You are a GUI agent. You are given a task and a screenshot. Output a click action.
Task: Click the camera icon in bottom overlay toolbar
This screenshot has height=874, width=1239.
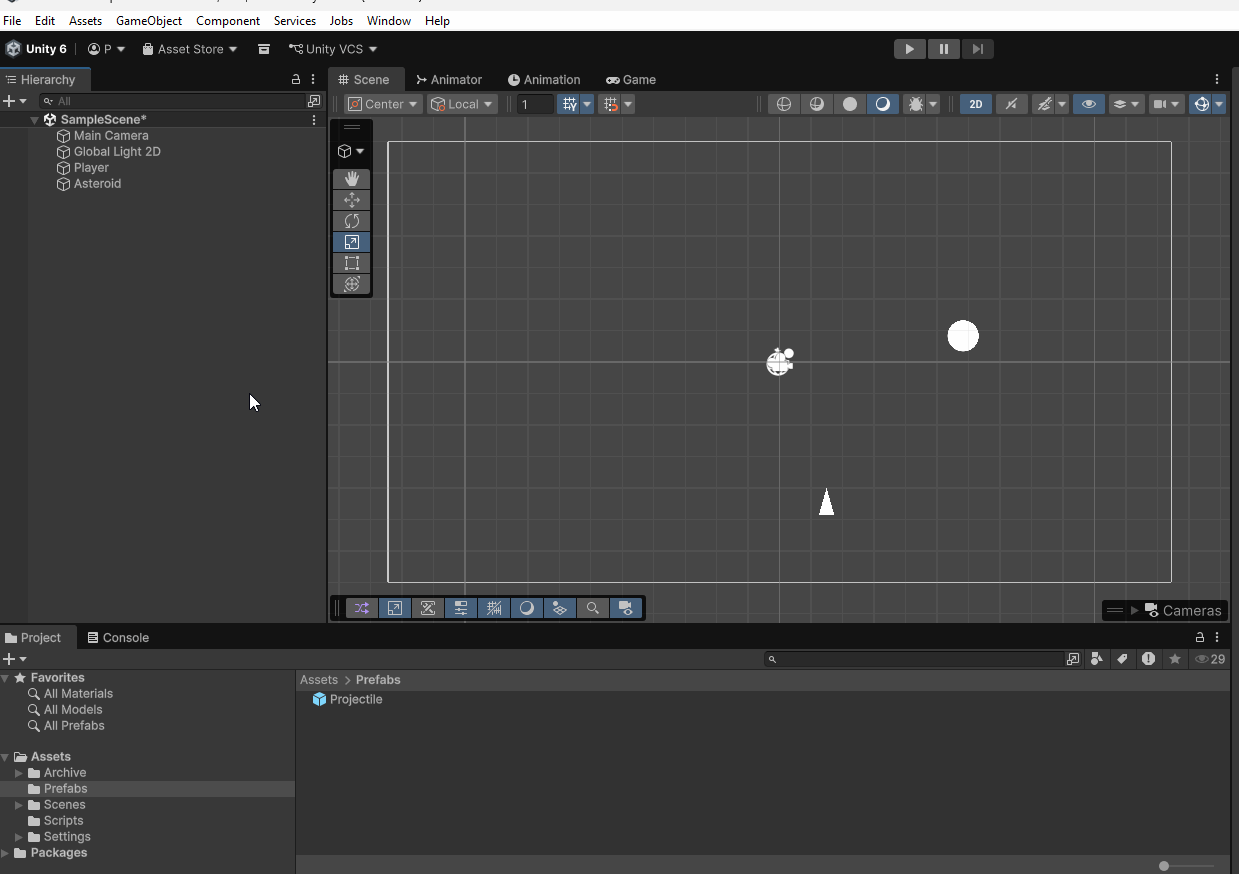(x=626, y=608)
